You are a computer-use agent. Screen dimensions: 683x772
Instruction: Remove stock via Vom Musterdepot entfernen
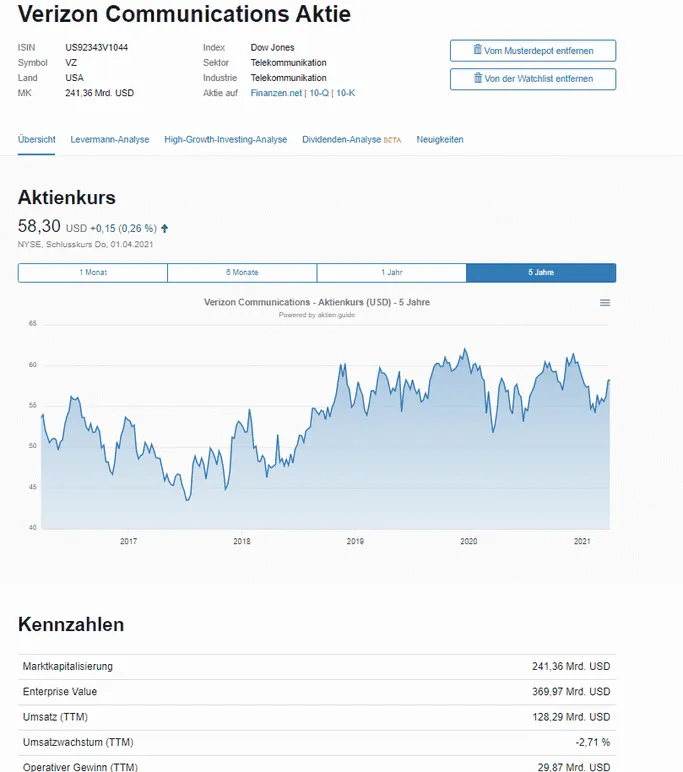(x=533, y=51)
